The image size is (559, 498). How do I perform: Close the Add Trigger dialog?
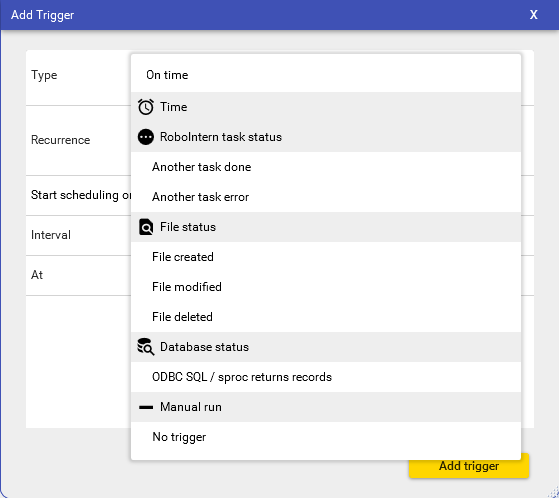pyautogui.click(x=533, y=15)
